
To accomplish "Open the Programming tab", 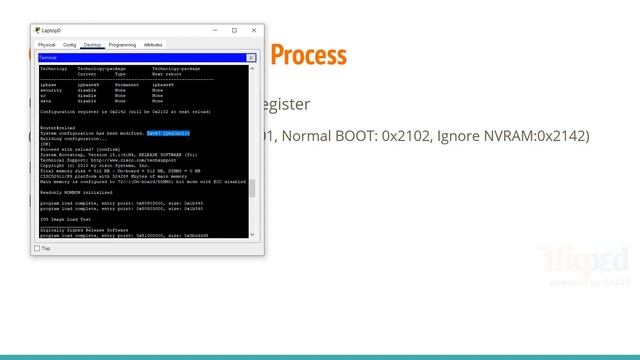I will click(122, 45).
